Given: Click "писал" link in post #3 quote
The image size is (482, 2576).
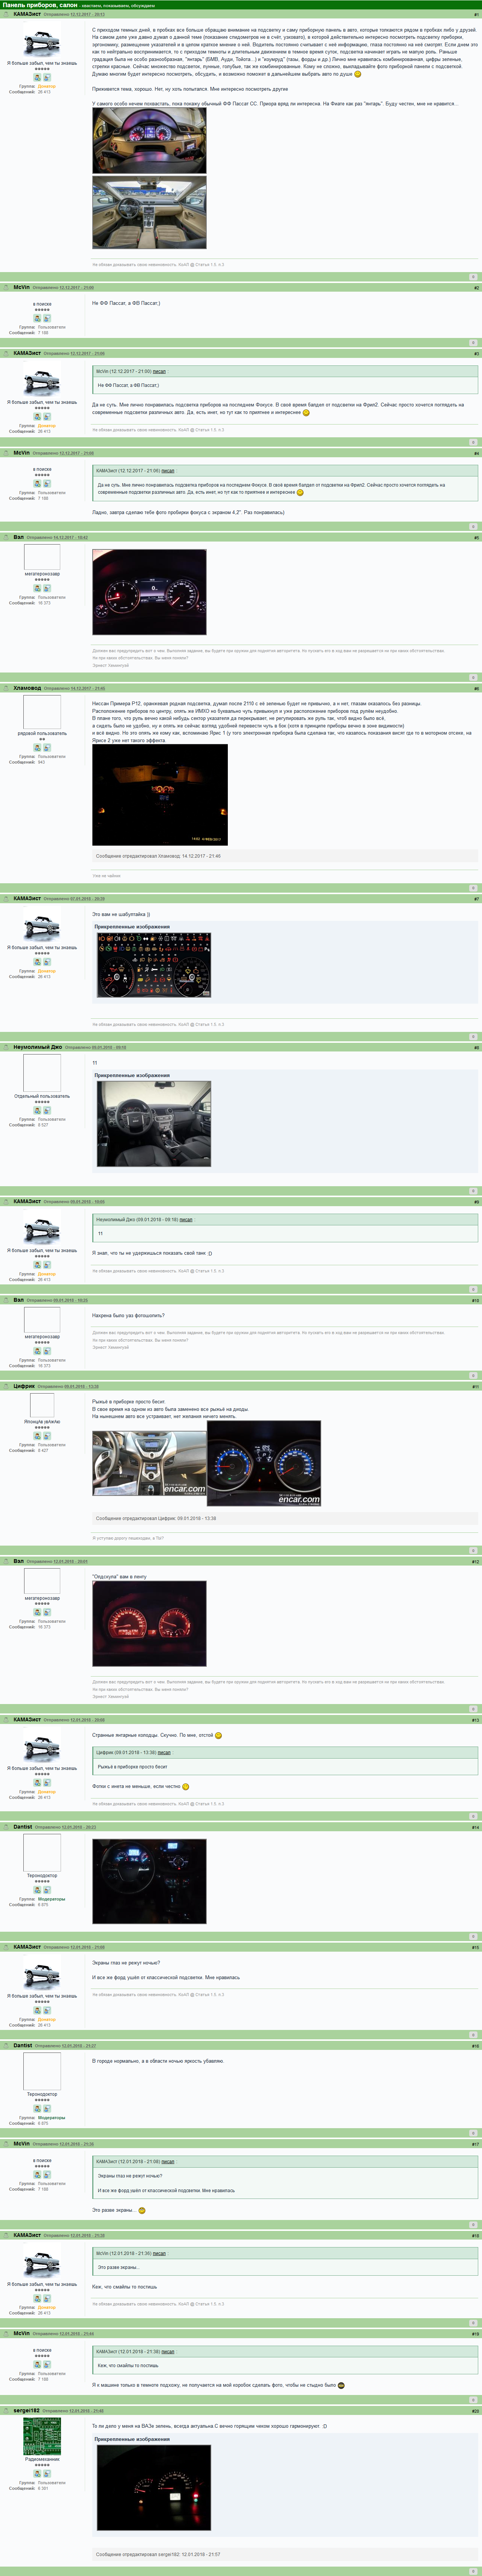Looking at the screenshot, I should pyautogui.click(x=159, y=371).
